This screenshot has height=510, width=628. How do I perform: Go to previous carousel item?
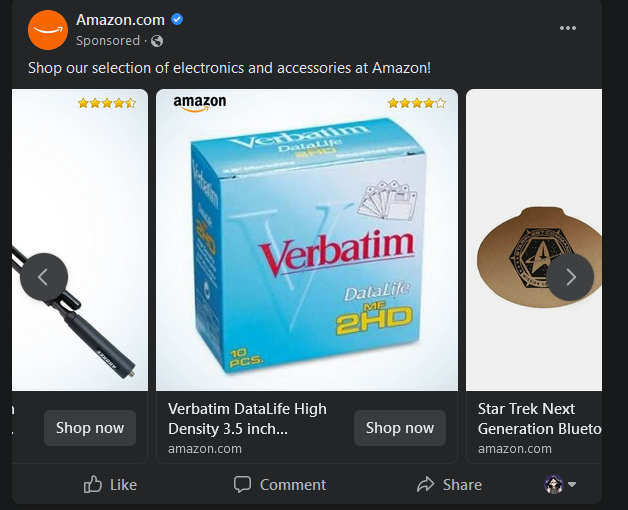(44, 277)
